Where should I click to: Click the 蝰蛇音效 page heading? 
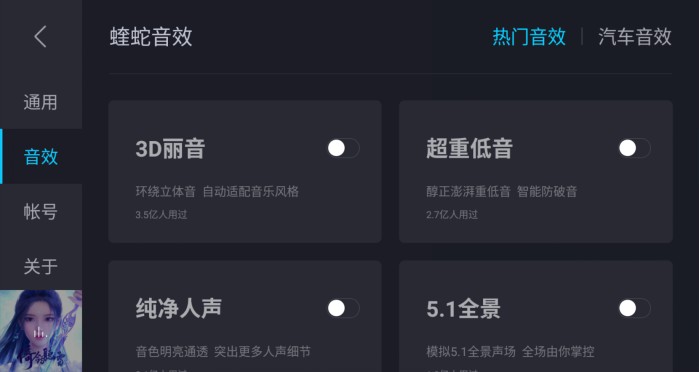[x=151, y=37]
